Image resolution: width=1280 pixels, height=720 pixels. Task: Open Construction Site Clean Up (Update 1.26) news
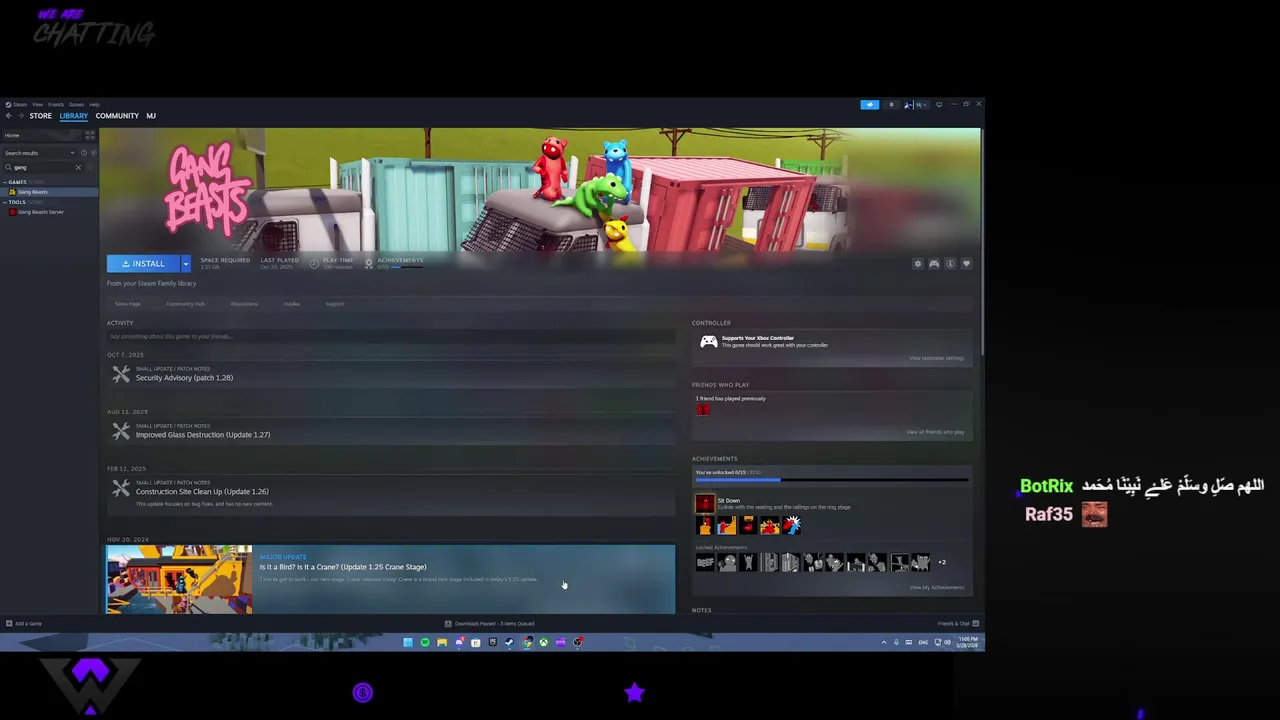[202, 492]
